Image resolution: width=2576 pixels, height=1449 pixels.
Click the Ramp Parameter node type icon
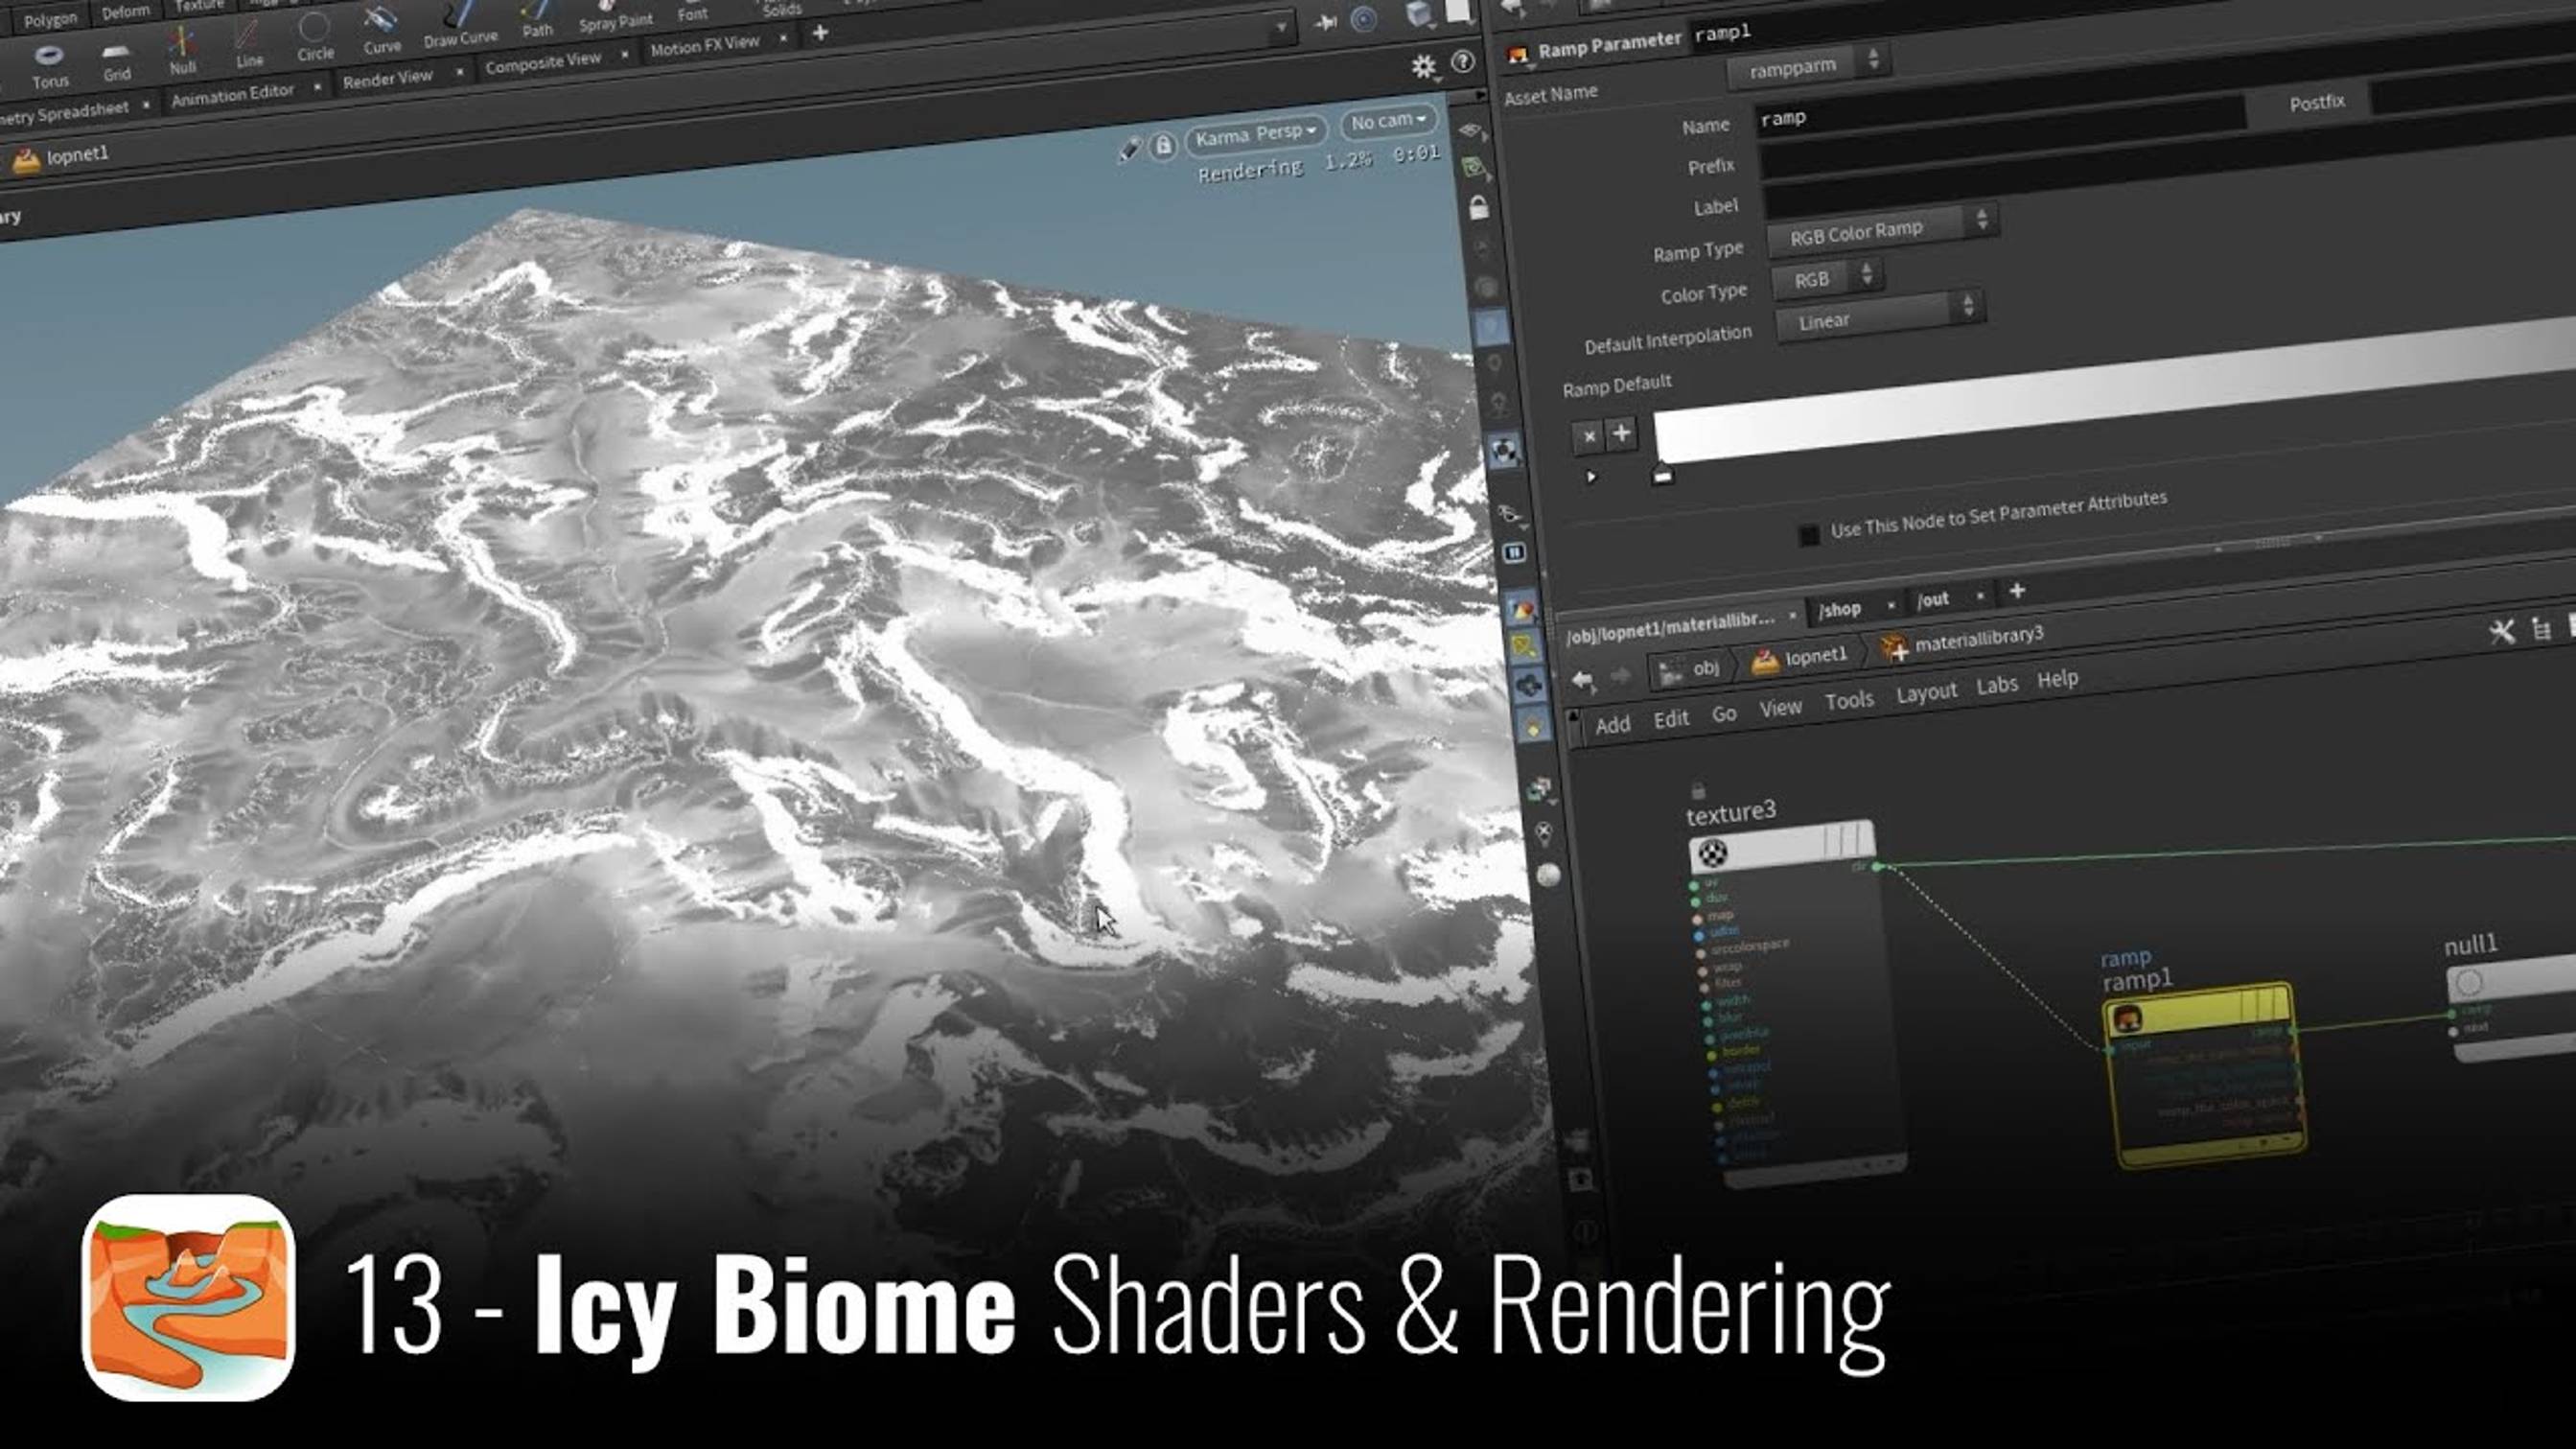[x=1518, y=54]
